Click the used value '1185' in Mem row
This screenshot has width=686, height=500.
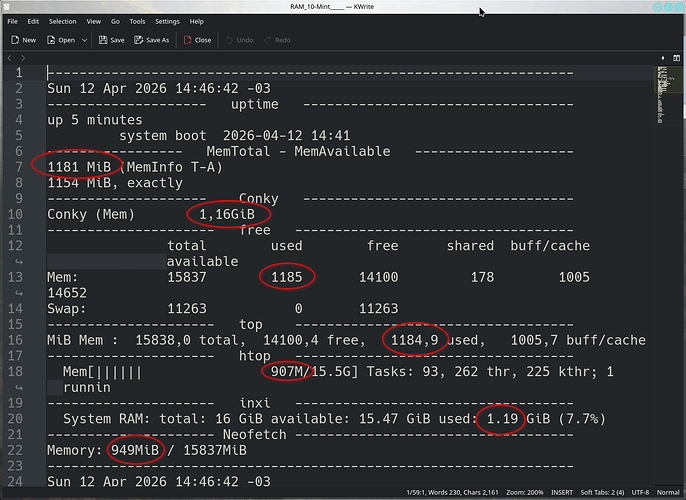tap(287, 277)
